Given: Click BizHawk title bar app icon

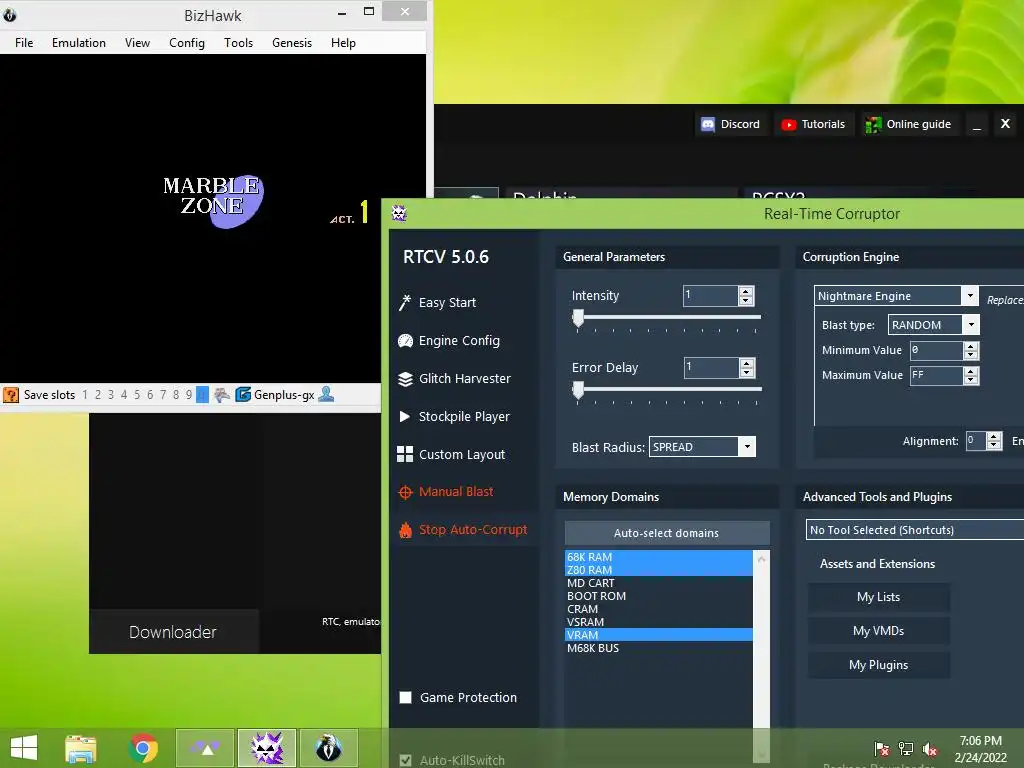Looking at the screenshot, I should [10, 14].
